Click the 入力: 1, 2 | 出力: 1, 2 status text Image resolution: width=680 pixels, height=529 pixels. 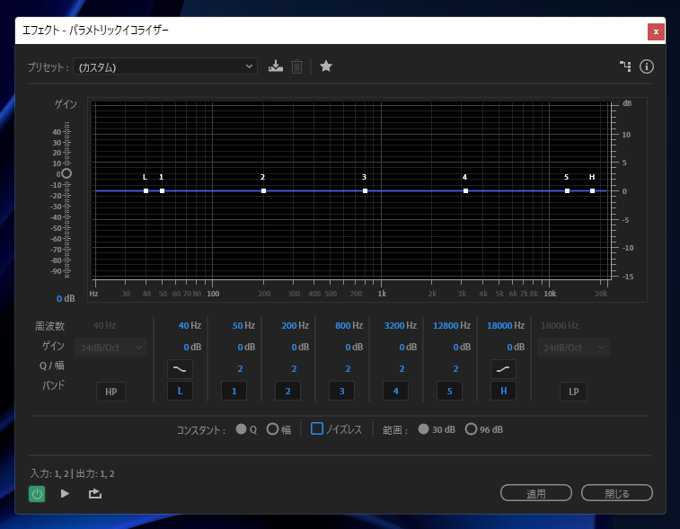point(72,473)
